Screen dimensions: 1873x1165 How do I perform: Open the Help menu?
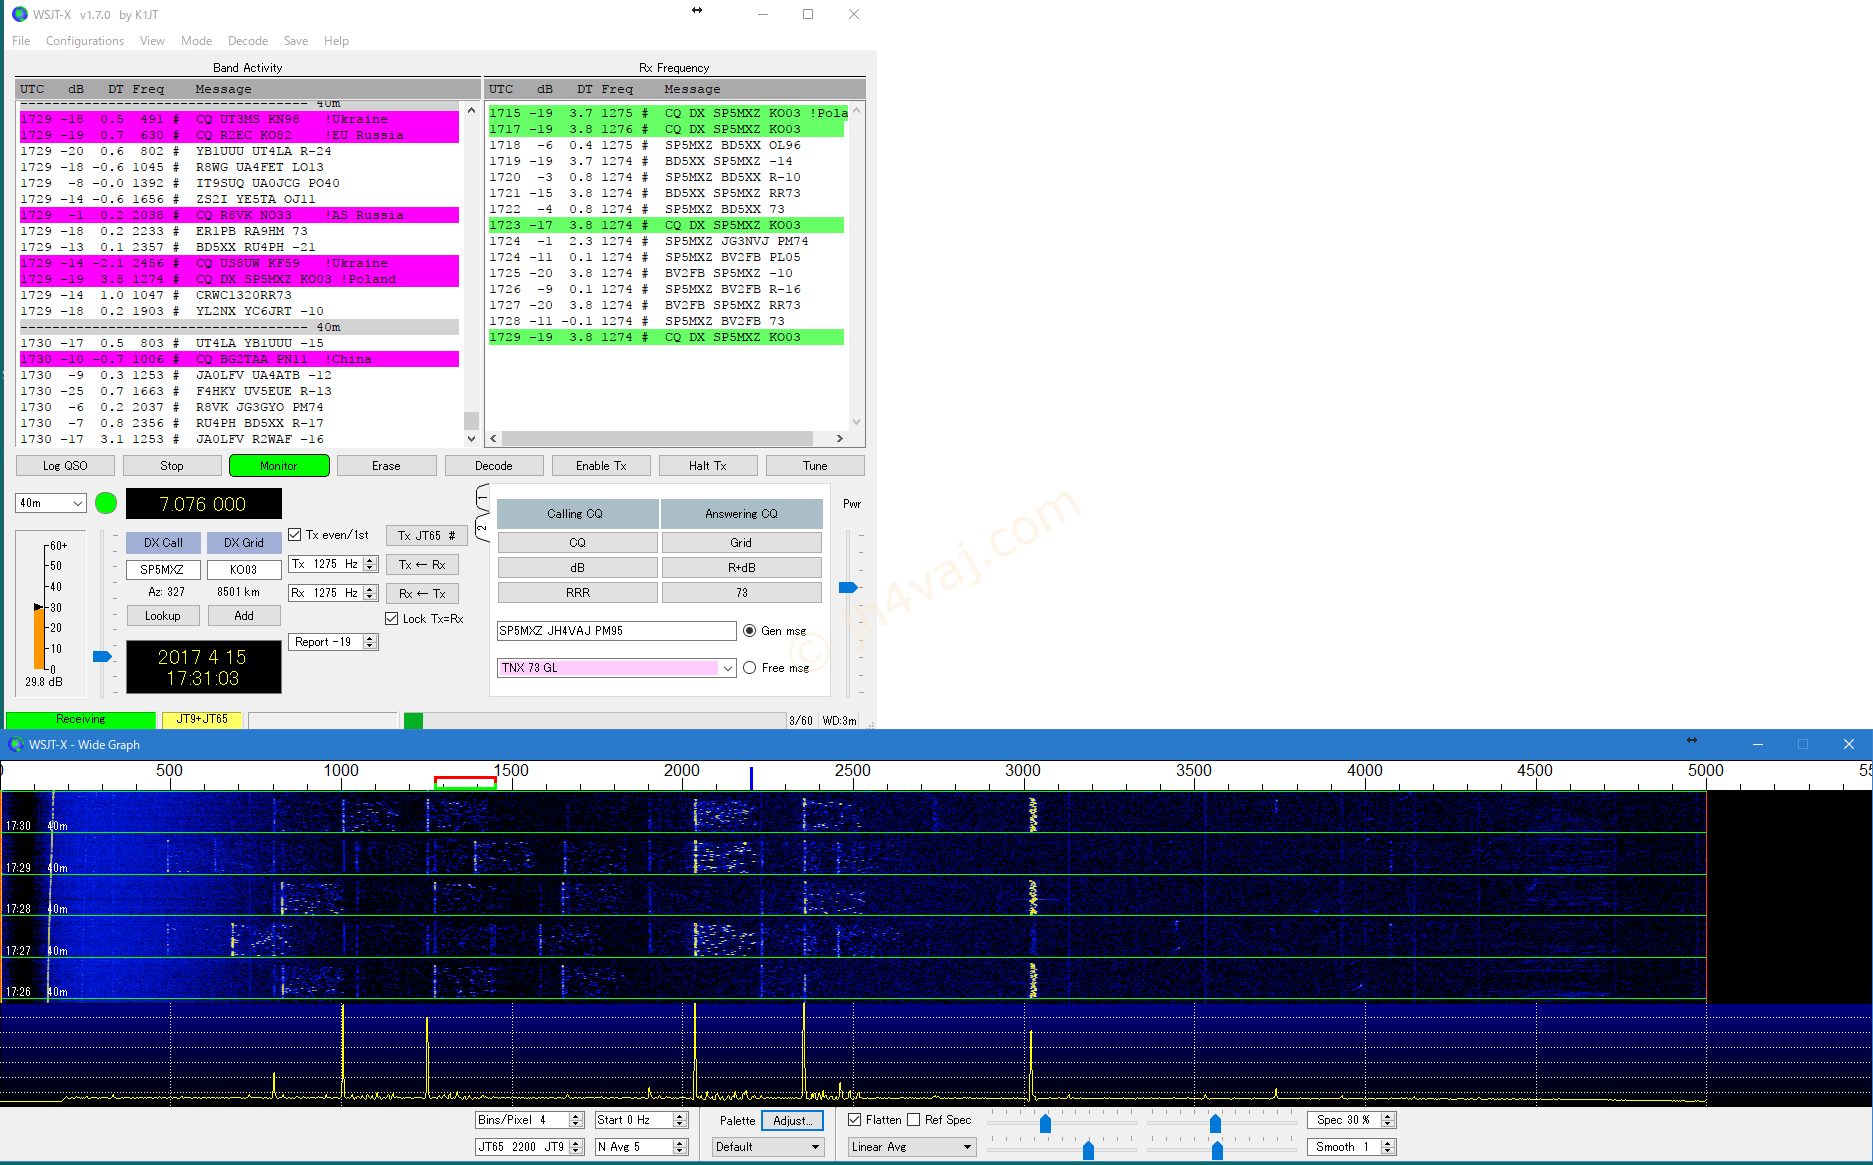click(336, 41)
